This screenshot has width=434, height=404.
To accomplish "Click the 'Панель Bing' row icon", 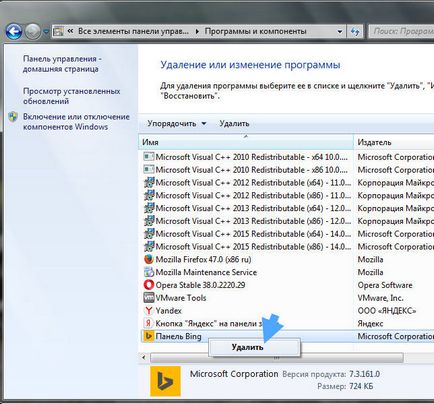I will 148,336.
